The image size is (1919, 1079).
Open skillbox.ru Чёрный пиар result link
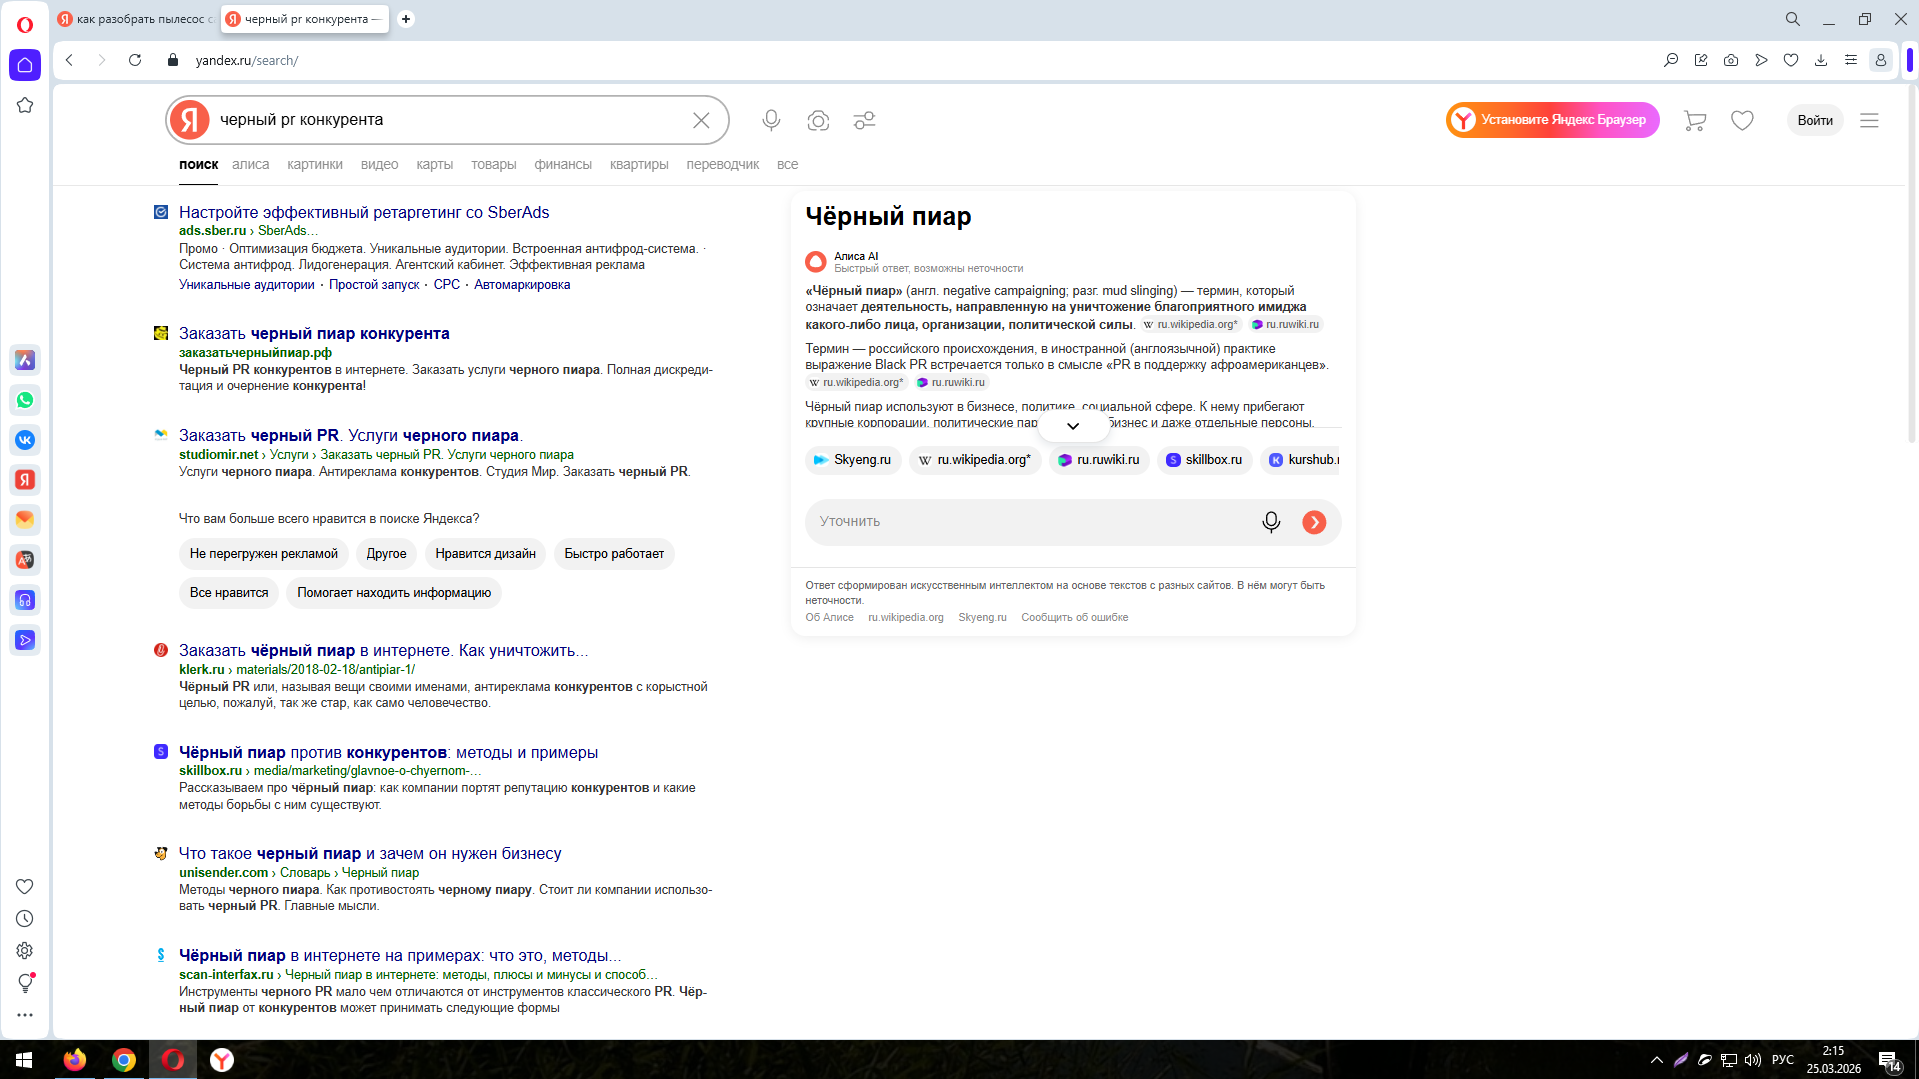click(x=388, y=753)
